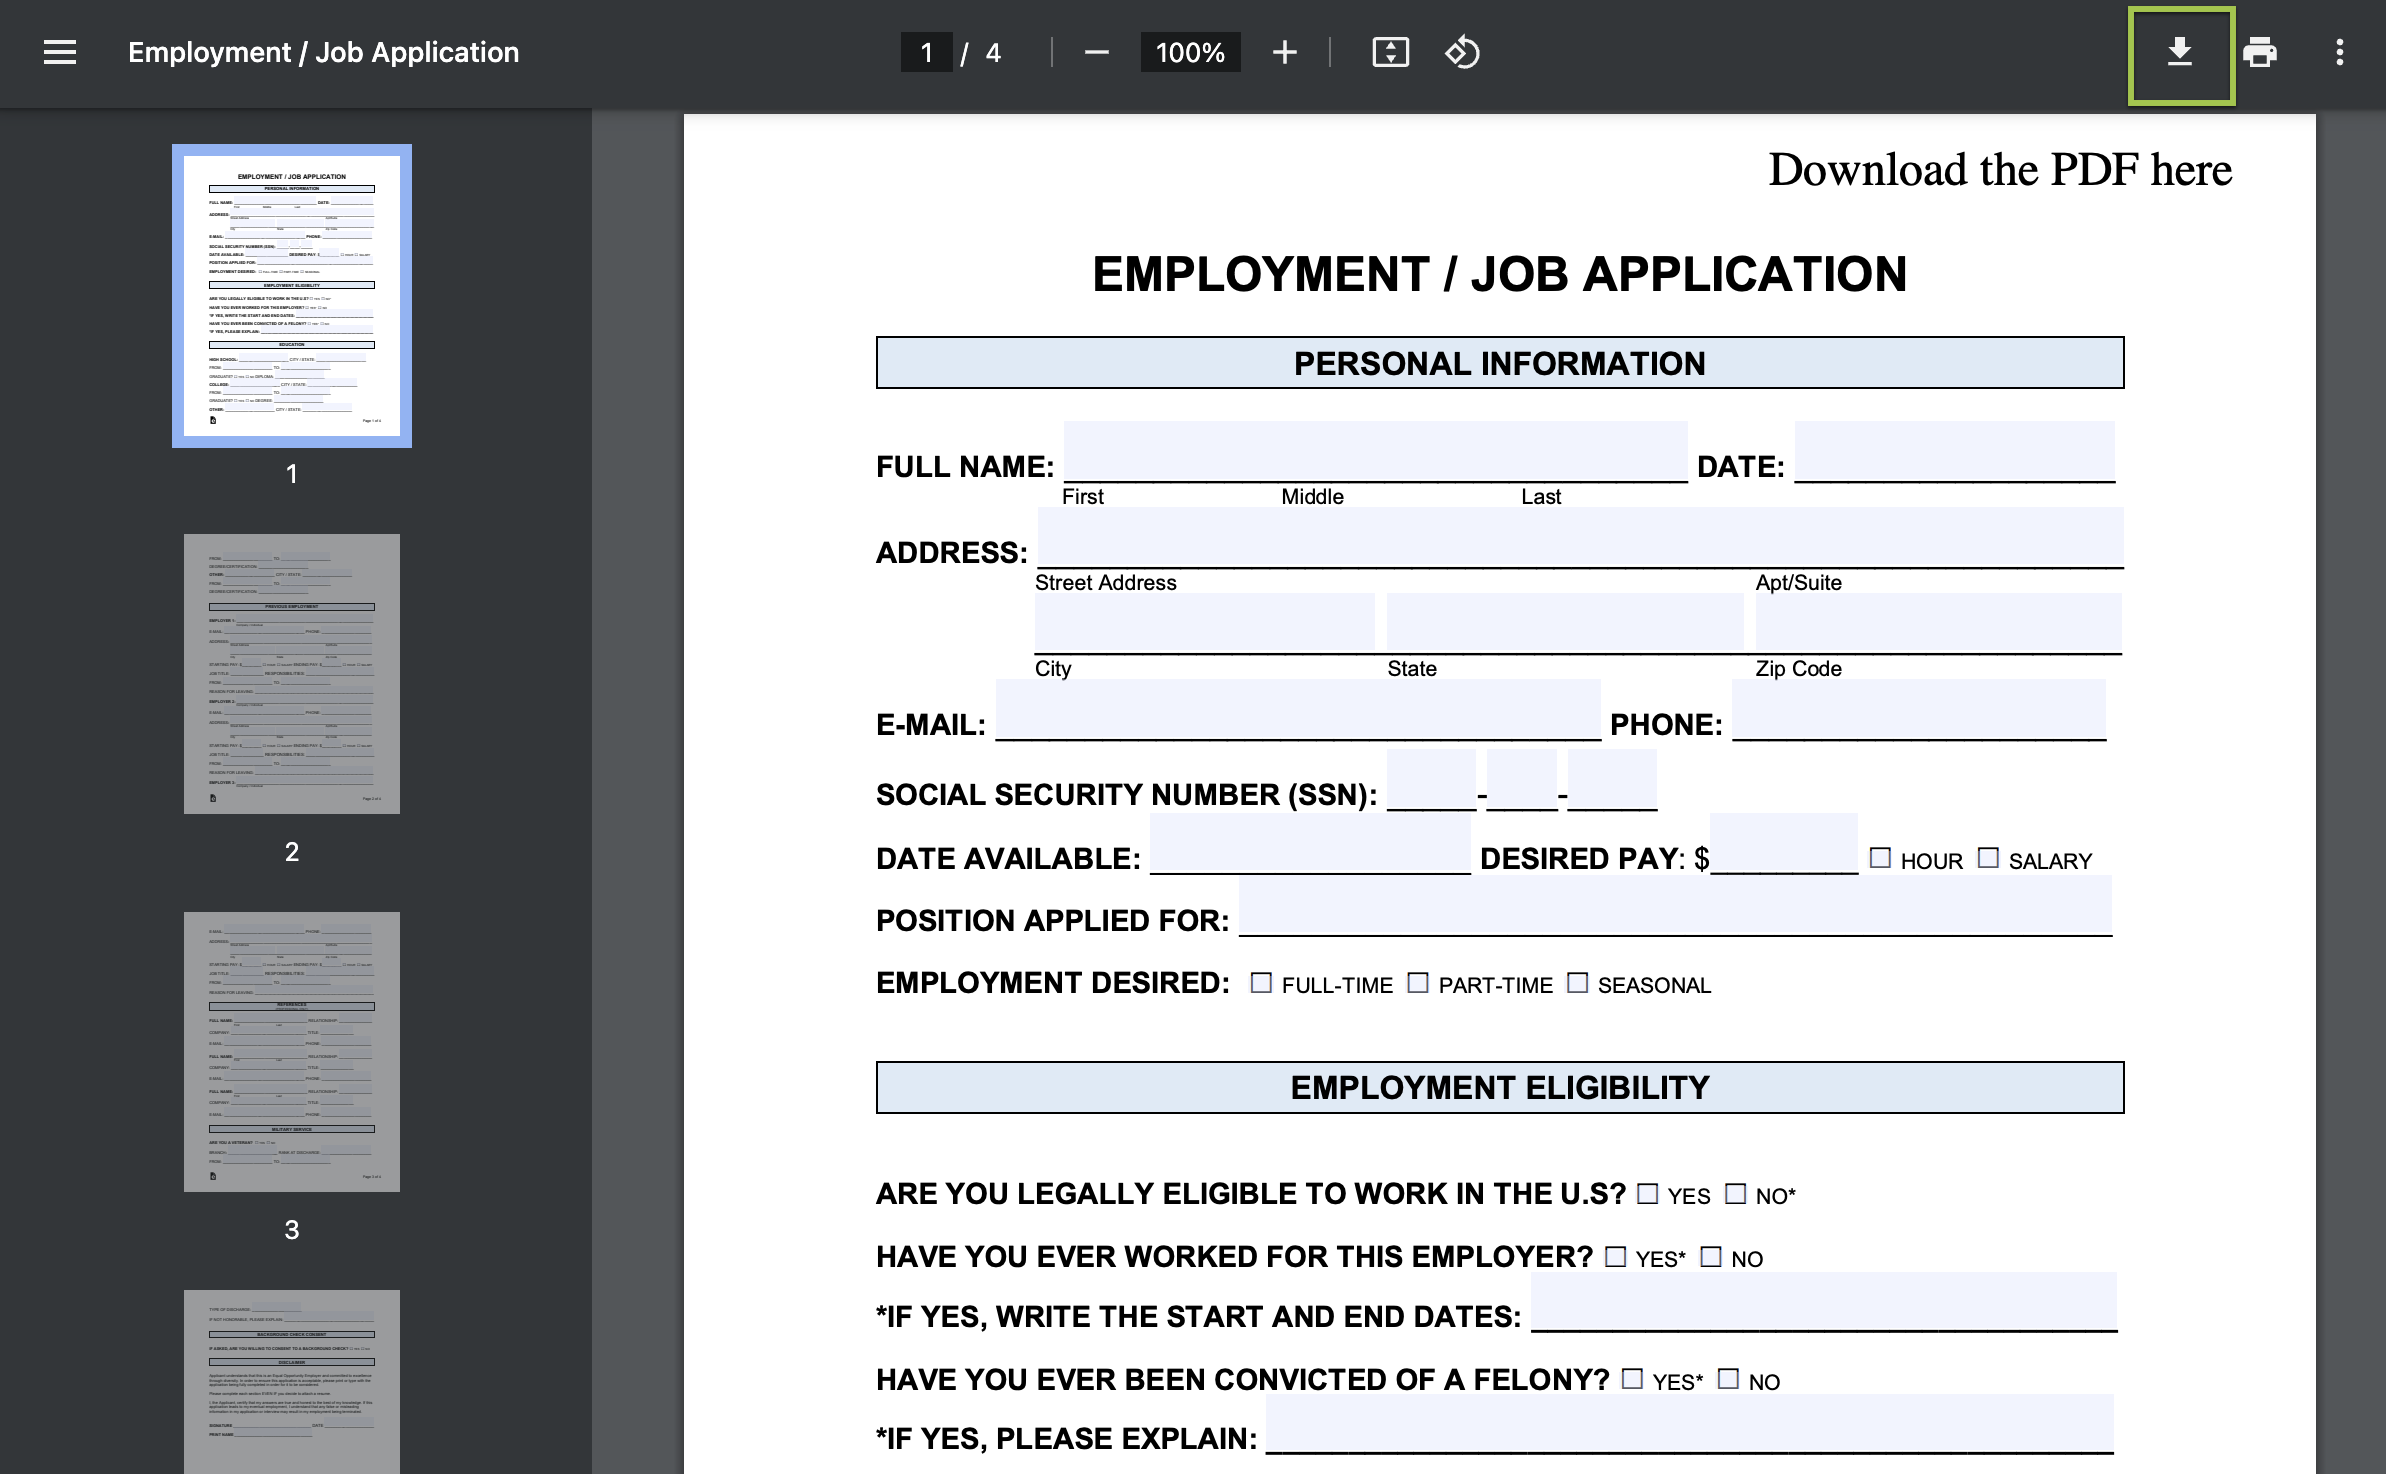This screenshot has height=1474, width=2386.
Task: Open the page 3 thumbnail
Action: (x=292, y=1051)
